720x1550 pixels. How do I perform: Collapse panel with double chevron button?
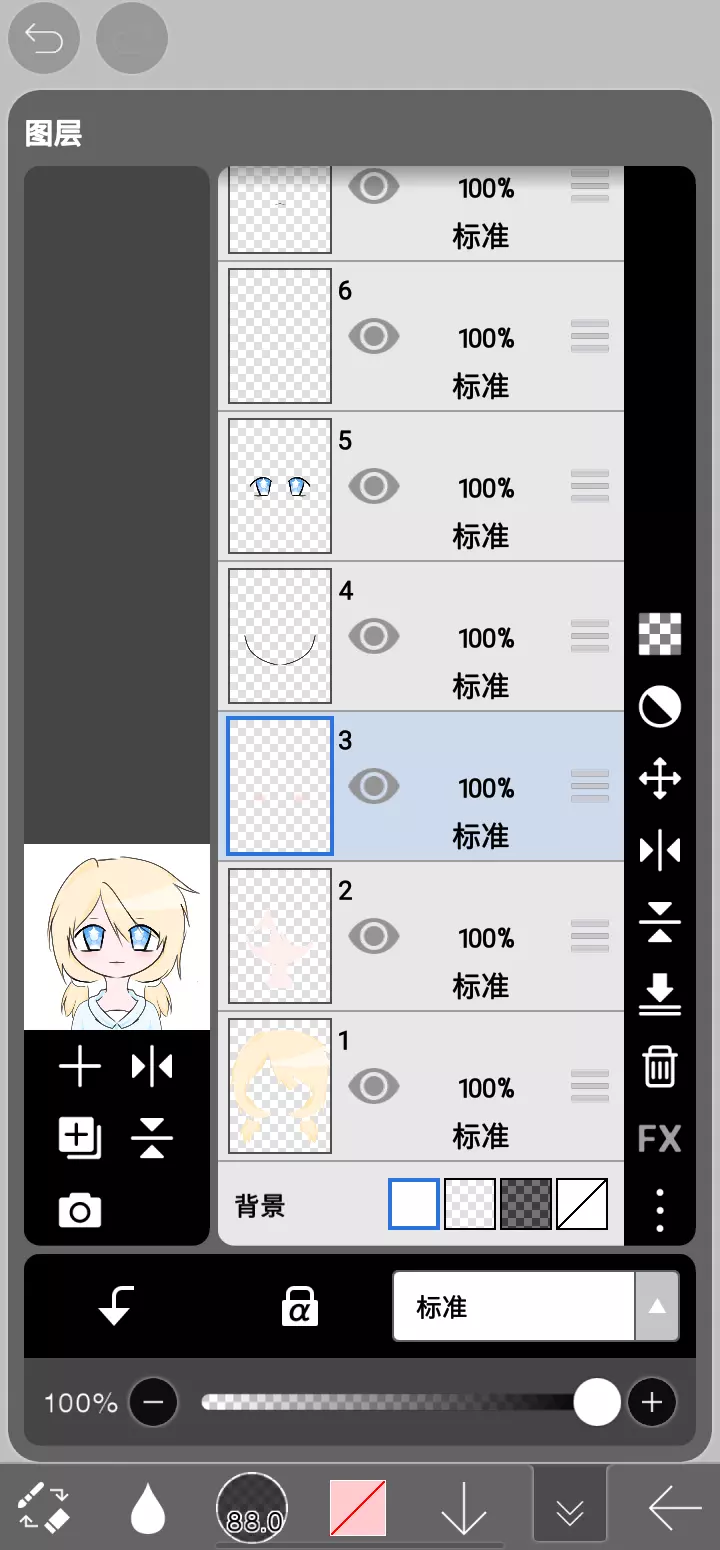pos(570,1509)
